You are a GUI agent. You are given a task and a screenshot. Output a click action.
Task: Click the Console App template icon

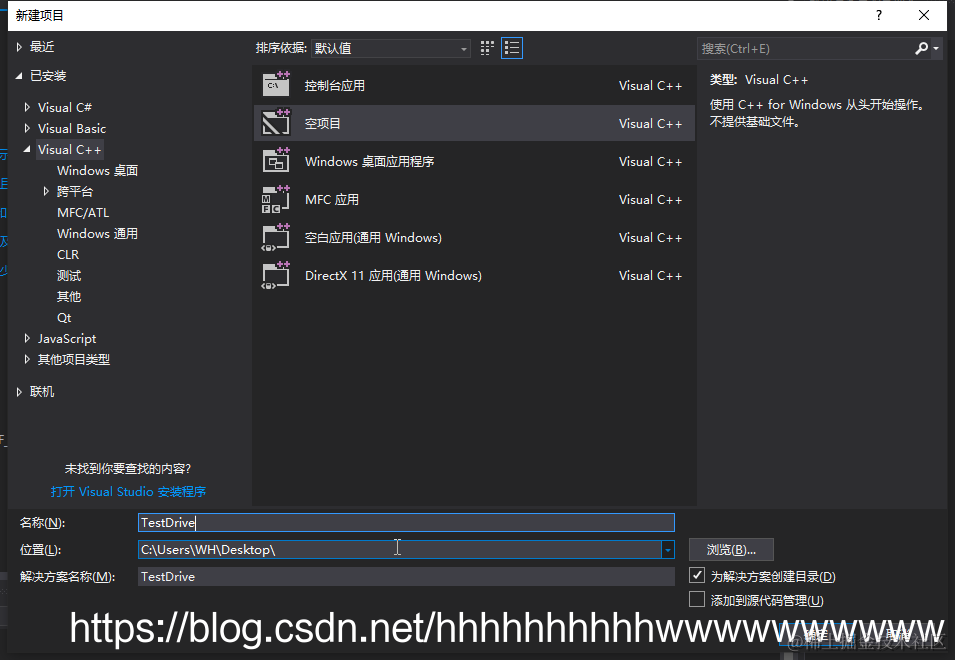tap(276, 85)
